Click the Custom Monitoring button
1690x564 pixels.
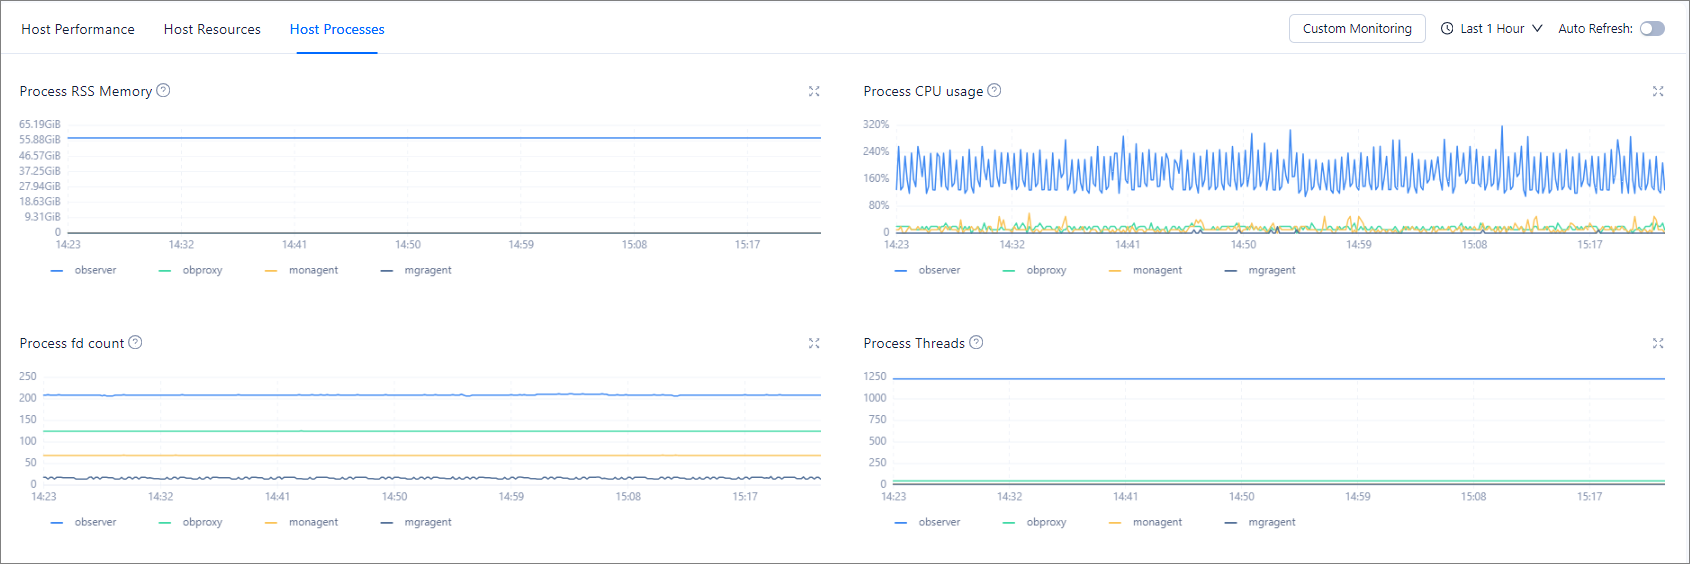point(1357,29)
